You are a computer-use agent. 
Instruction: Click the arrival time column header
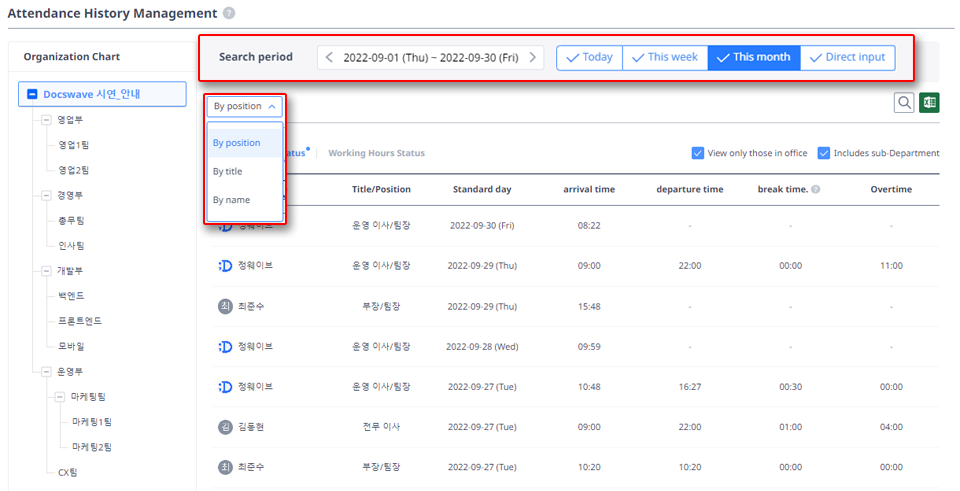coord(589,189)
